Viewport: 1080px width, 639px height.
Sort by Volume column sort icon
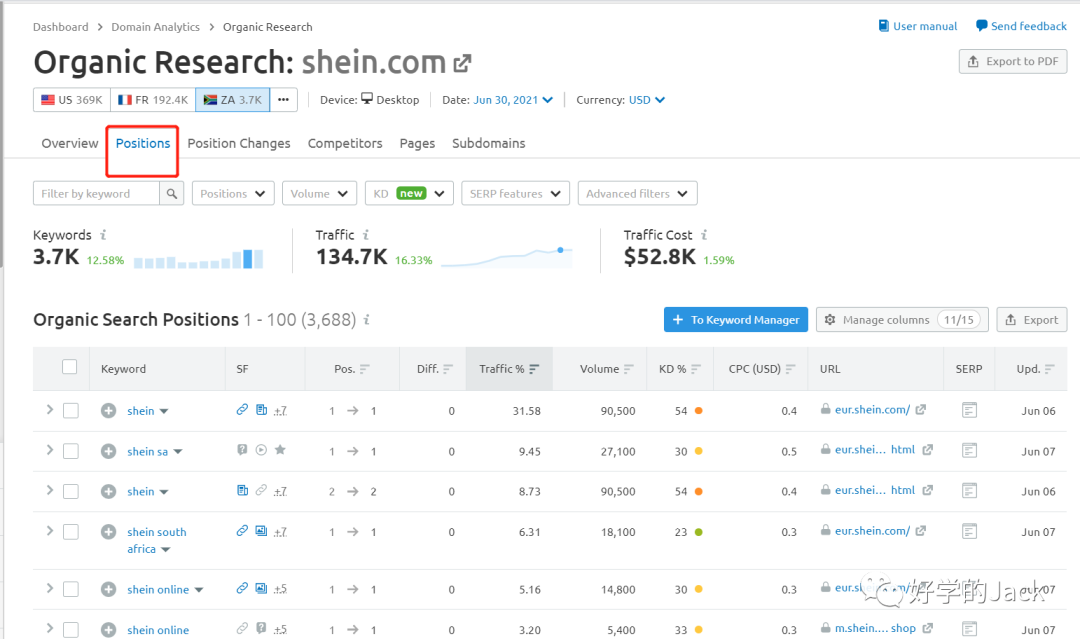click(x=628, y=369)
